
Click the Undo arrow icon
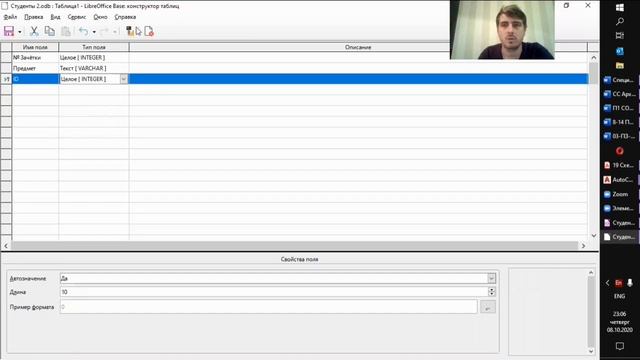click(84, 31)
